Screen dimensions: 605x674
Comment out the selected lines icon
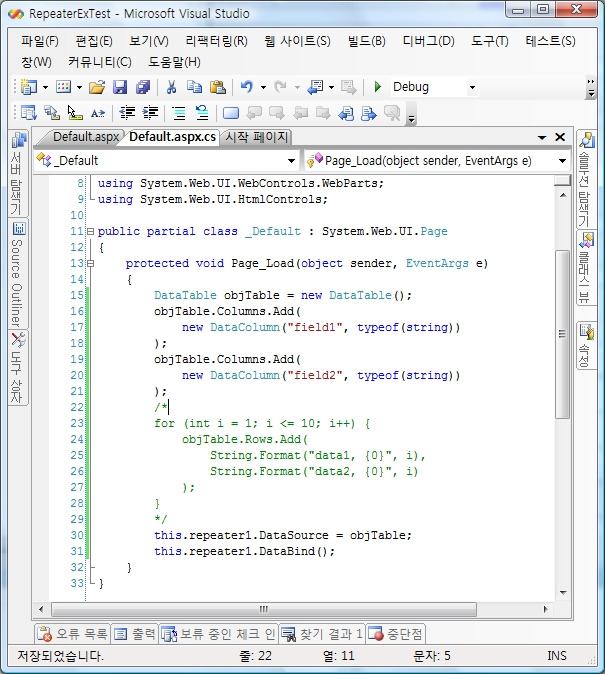coord(179,113)
